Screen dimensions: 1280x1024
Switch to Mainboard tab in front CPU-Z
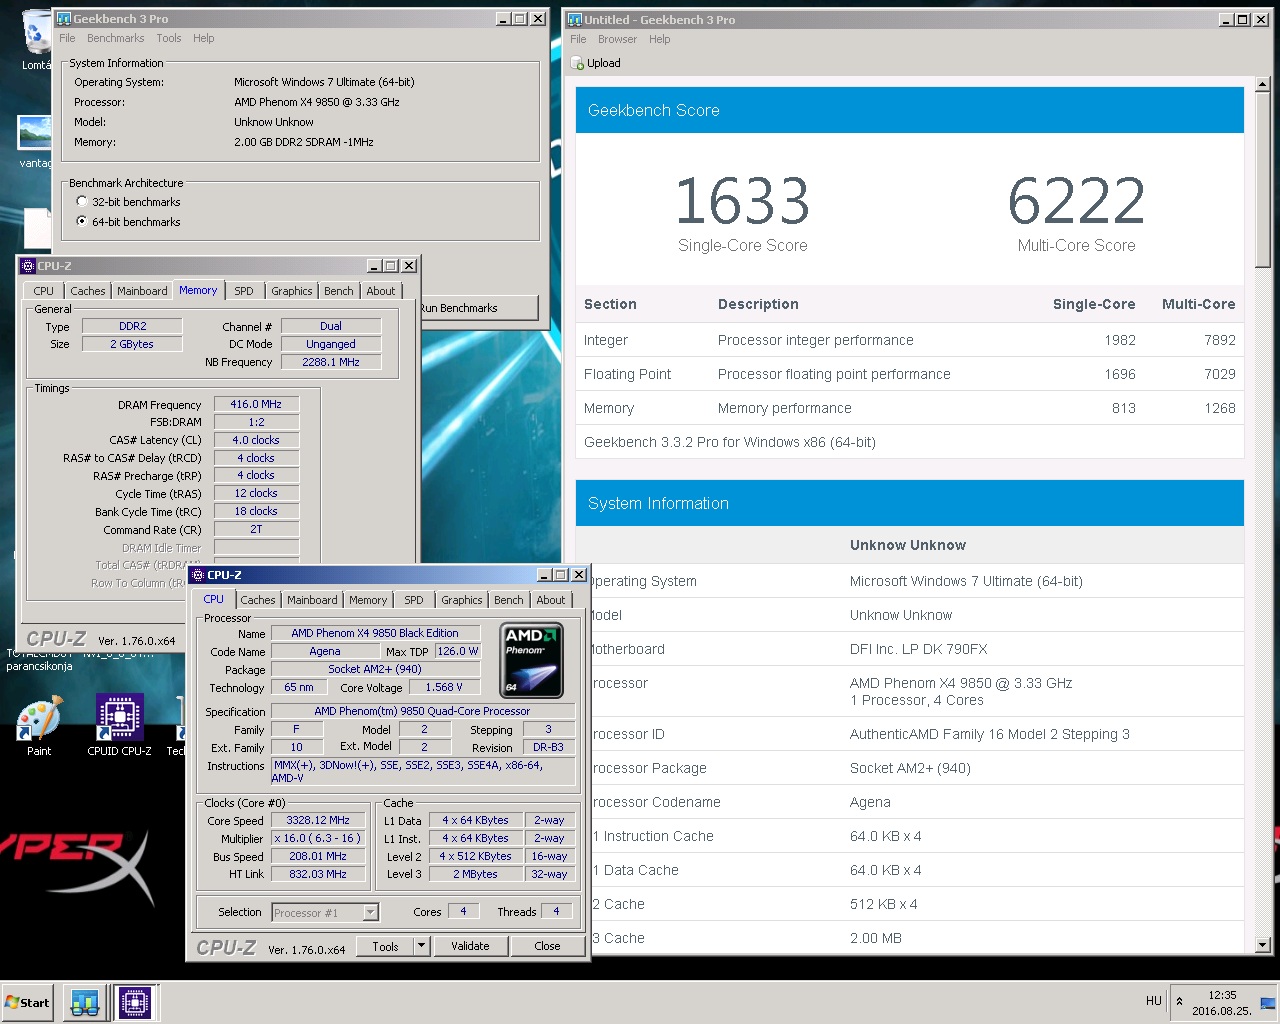(312, 600)
